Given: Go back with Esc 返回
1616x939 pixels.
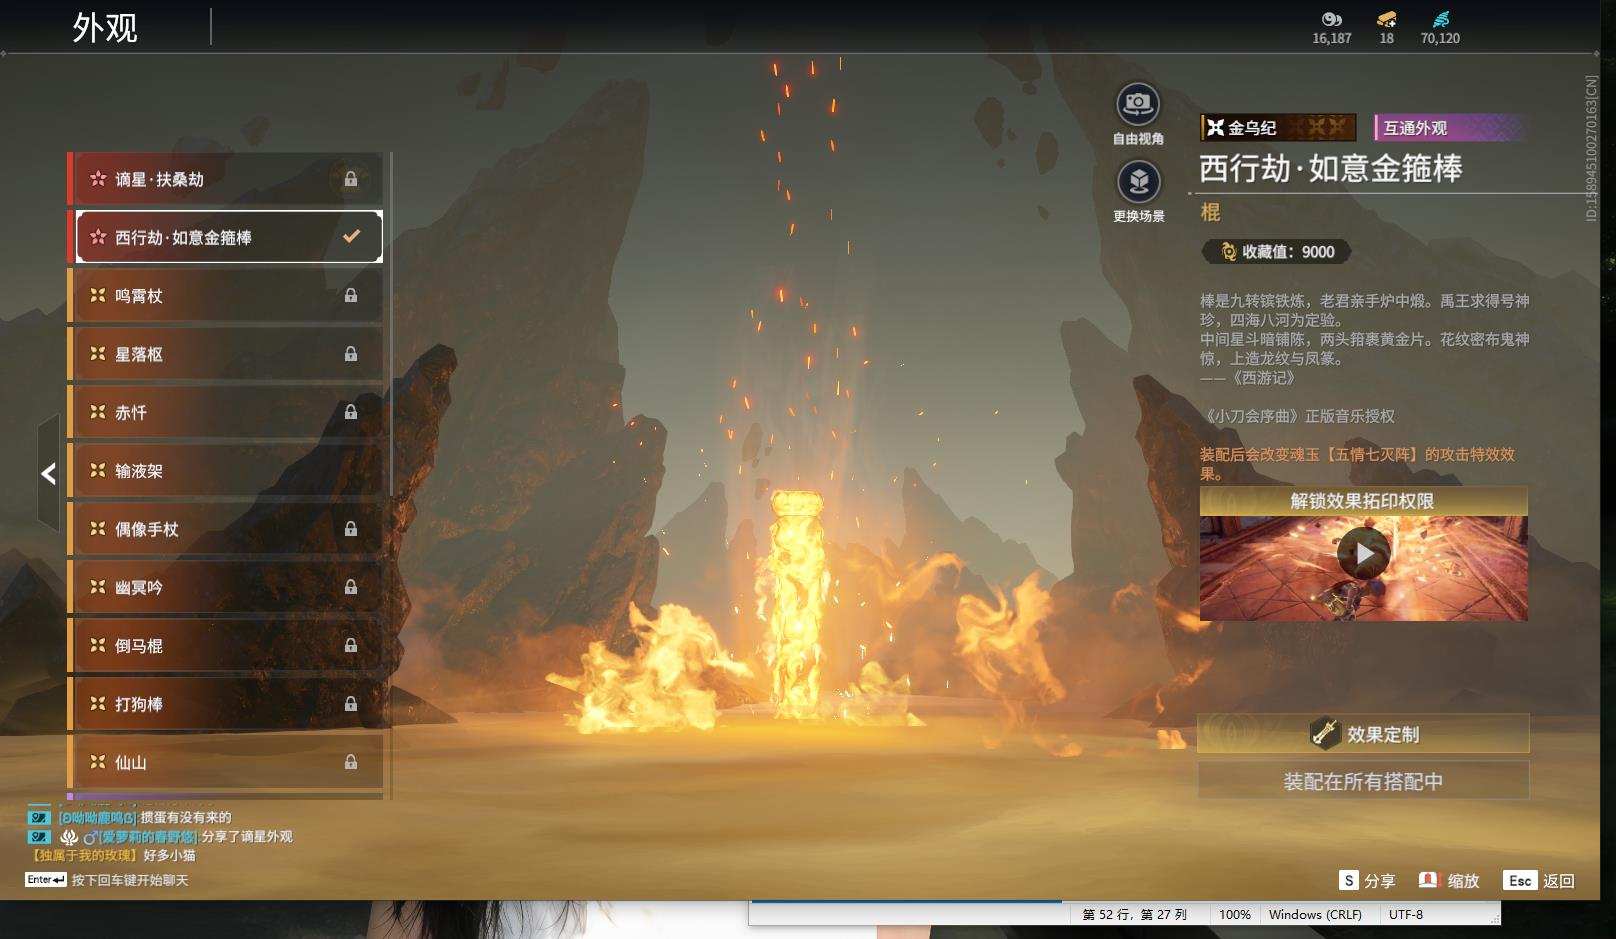Looking at the screenshot, I should (x=1539, y=881).
